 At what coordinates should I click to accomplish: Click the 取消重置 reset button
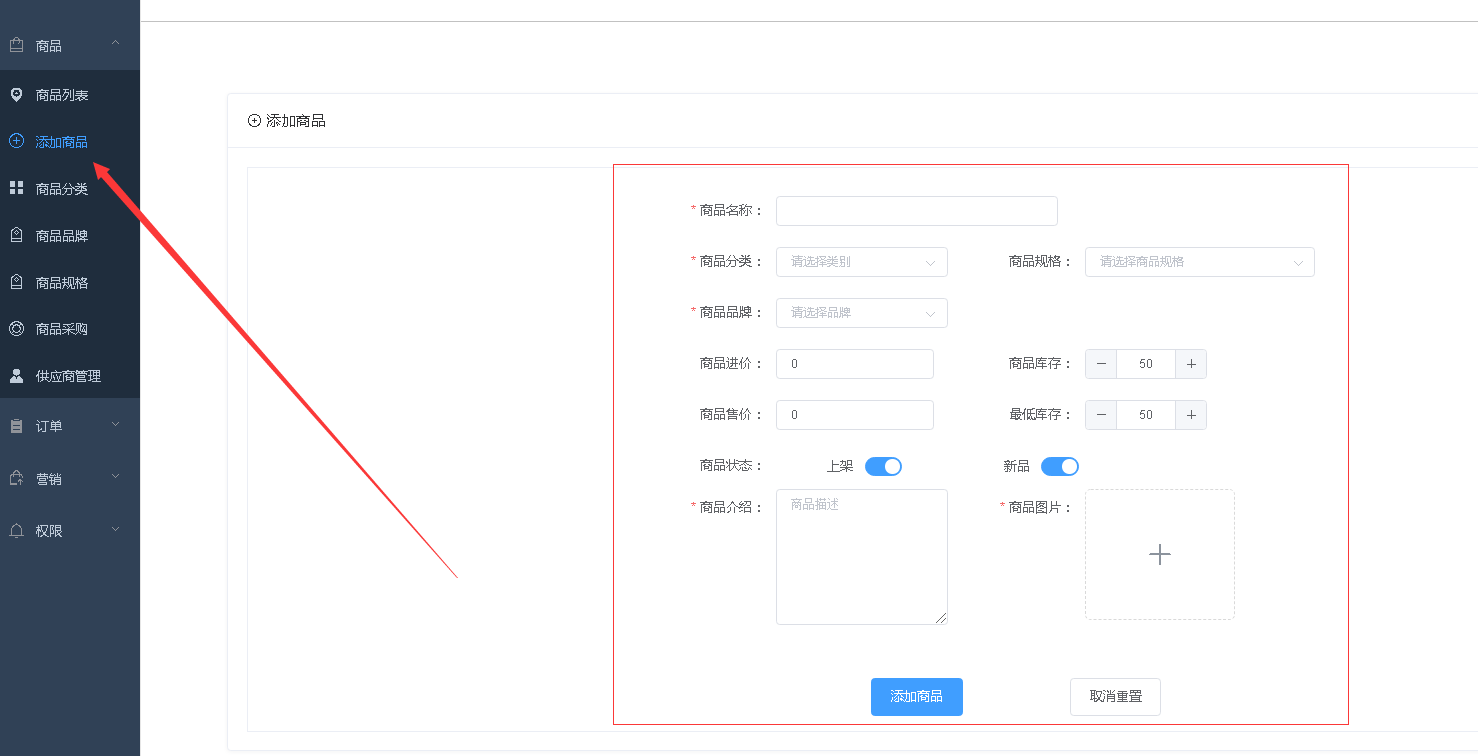point(1115,697)
